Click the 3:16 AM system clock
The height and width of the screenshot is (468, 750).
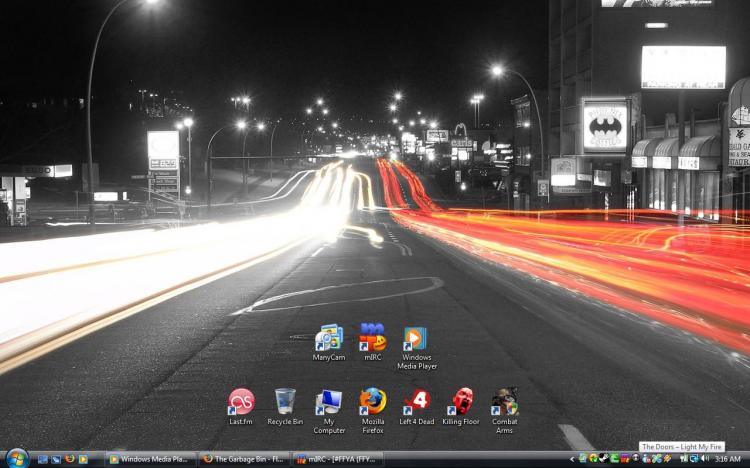point(728,459)
